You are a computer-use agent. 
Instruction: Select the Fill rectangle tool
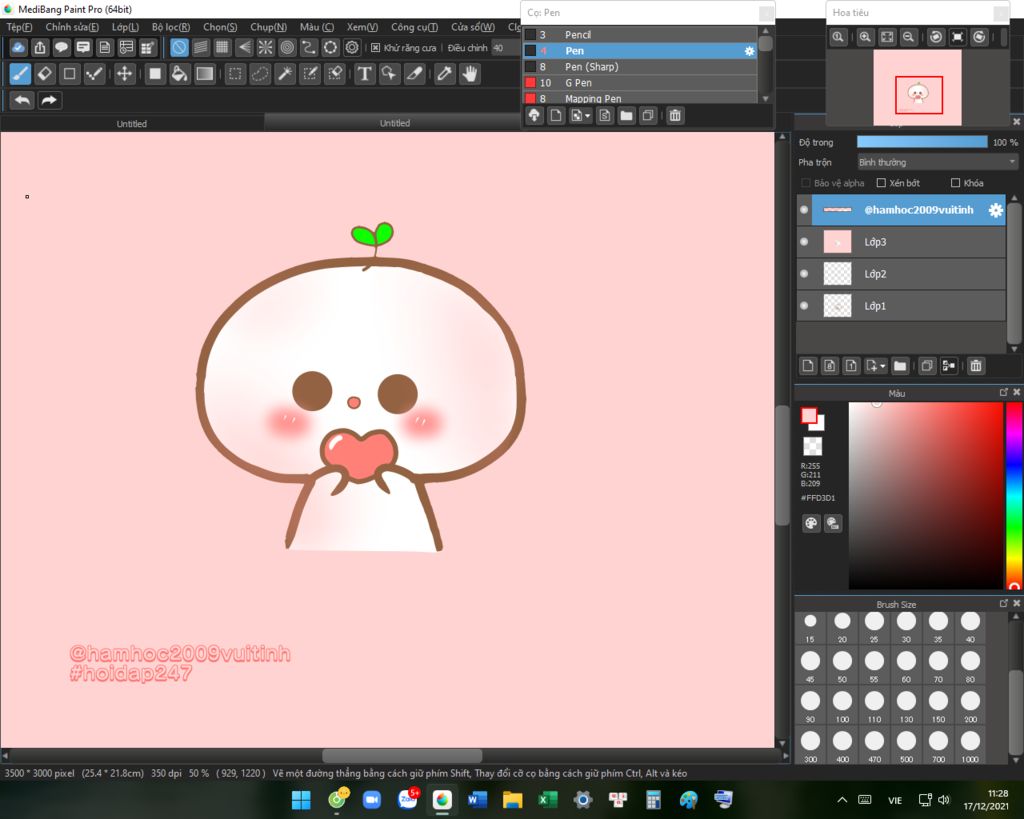pos(155,74)
